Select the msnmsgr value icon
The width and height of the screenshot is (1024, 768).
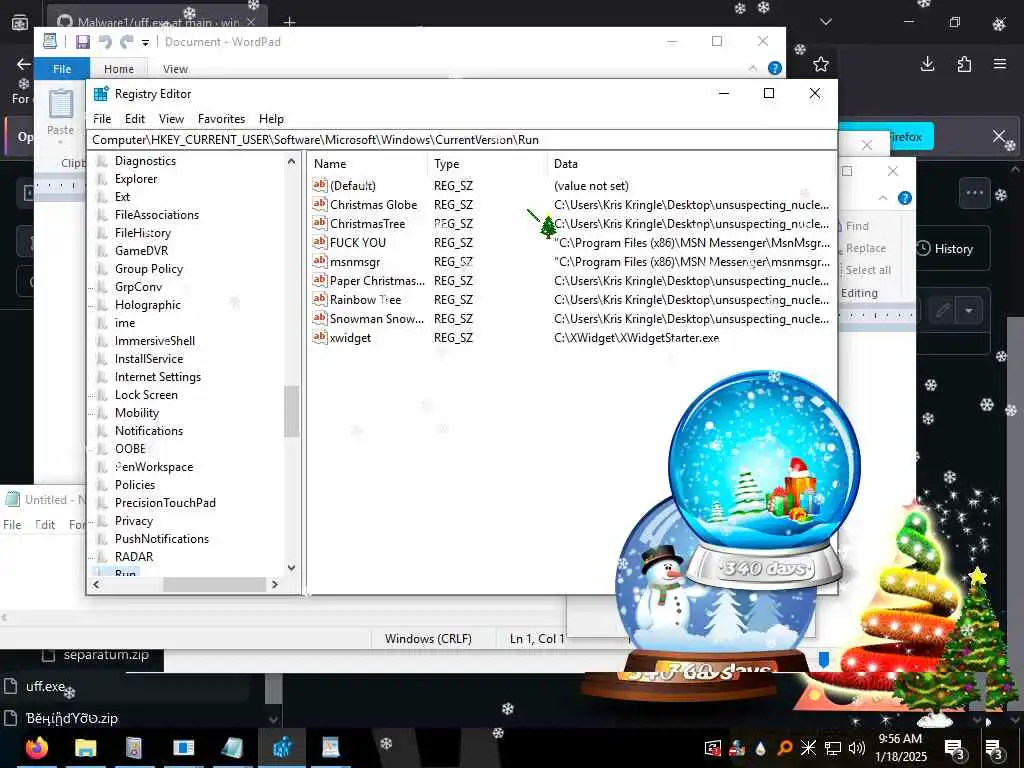[319, 261]
